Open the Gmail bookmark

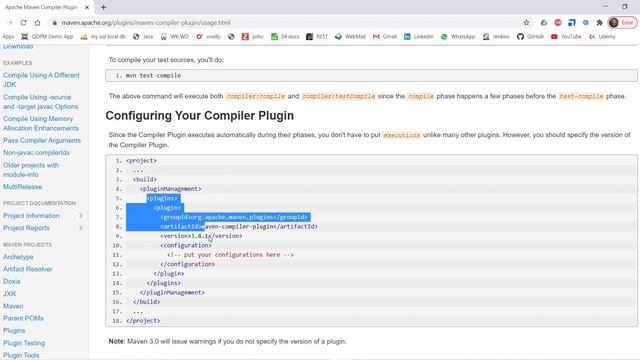pyautogui.click(x=385, y=36)
